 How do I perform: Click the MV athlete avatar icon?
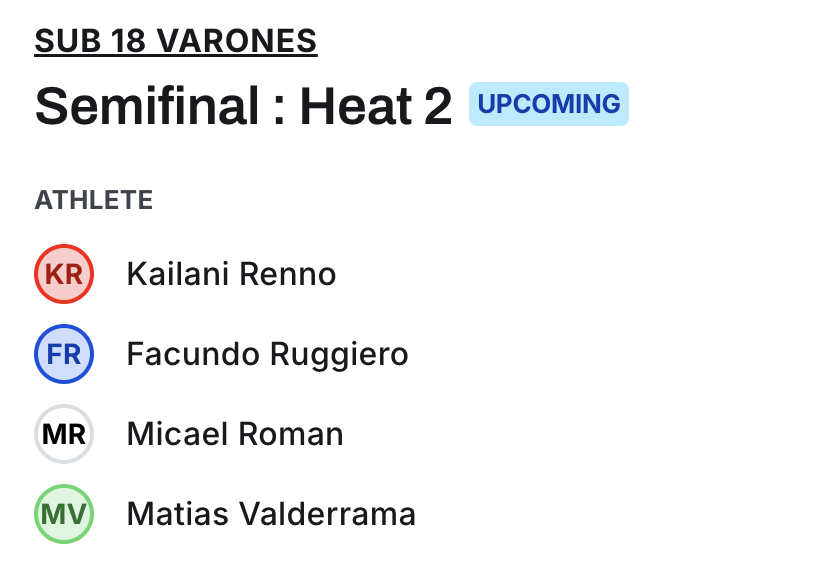[x=64, y=514]
